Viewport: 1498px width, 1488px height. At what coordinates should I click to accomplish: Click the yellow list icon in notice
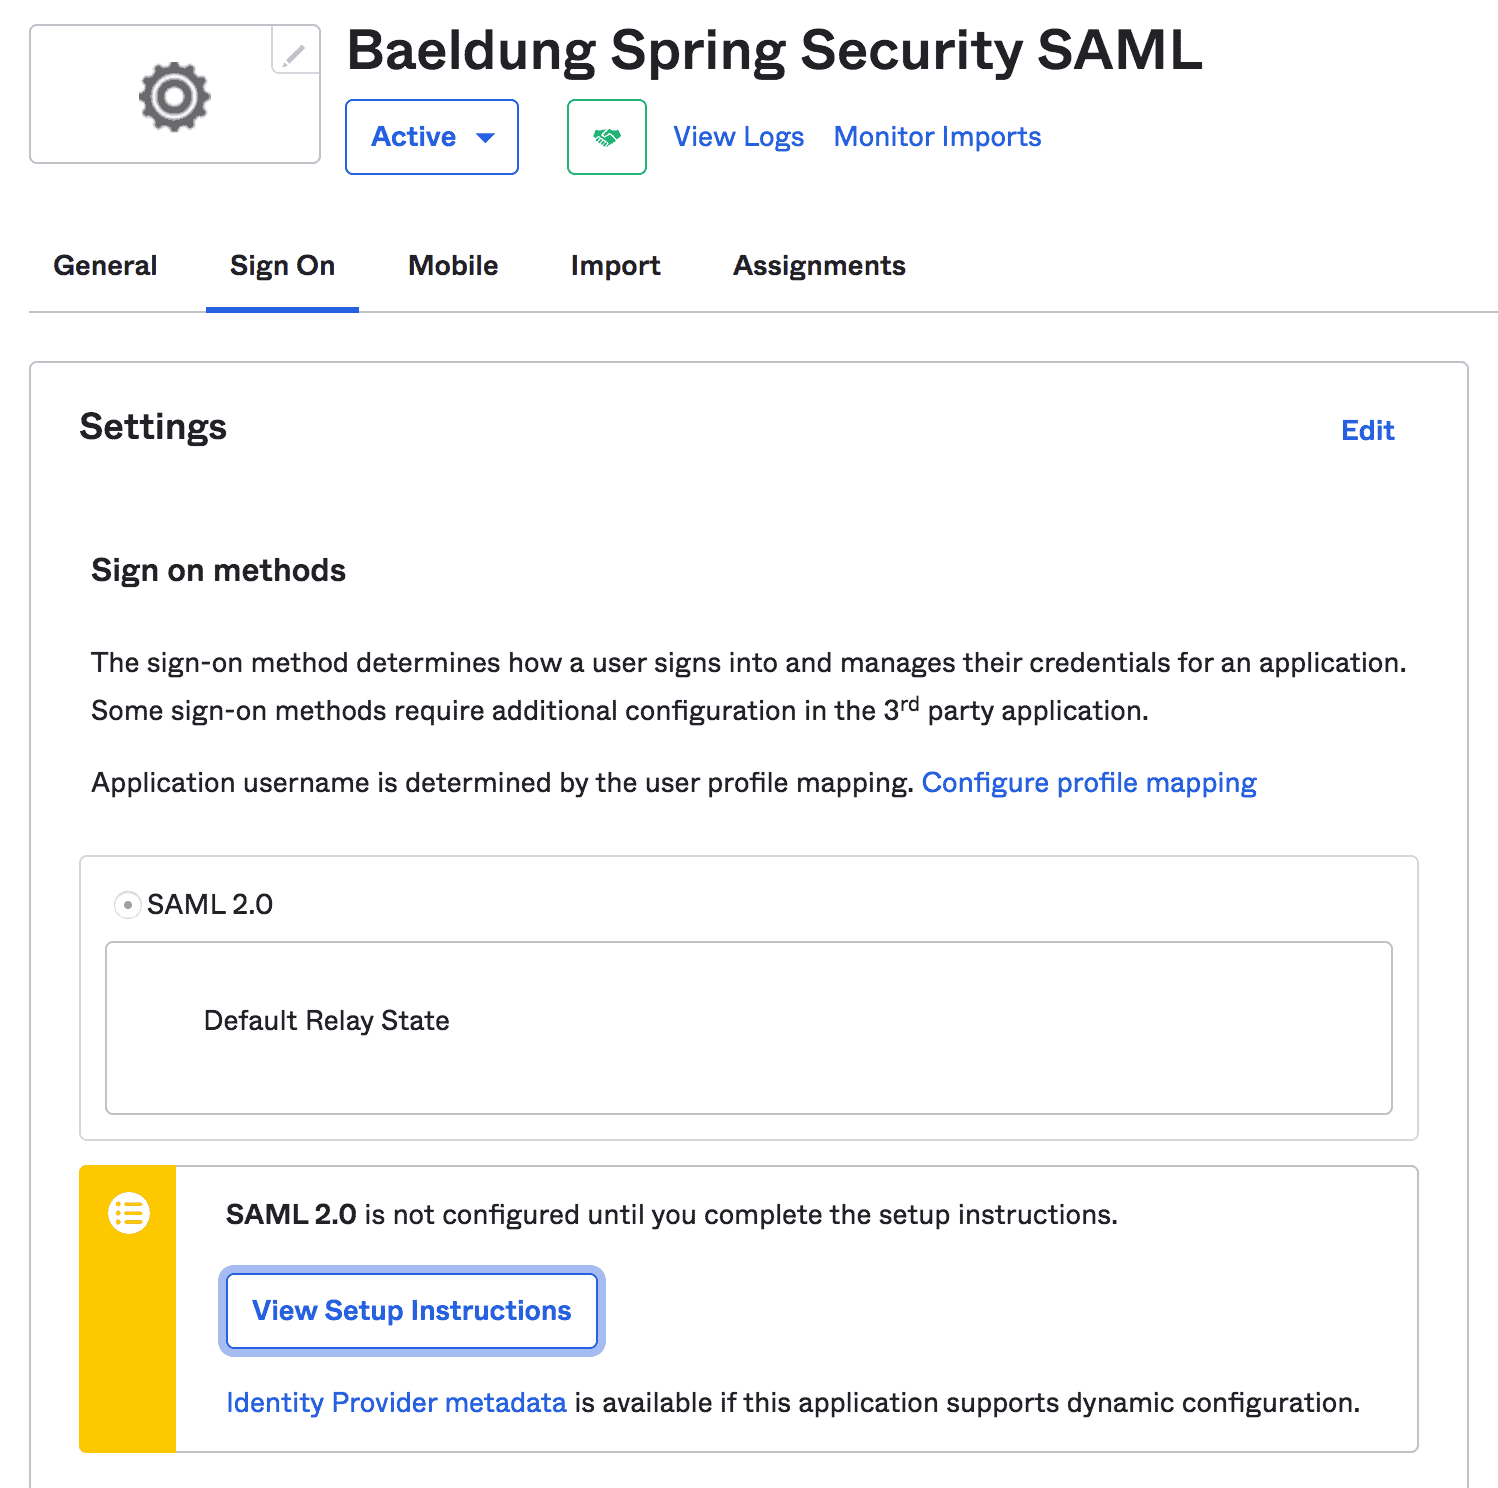pos(129,1214)
